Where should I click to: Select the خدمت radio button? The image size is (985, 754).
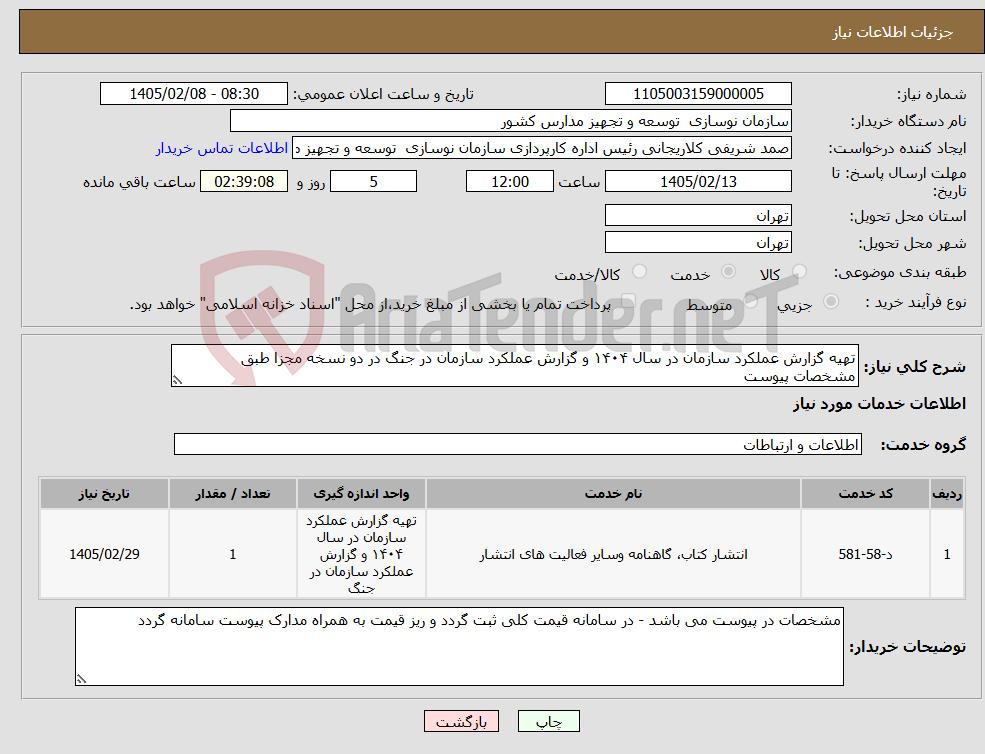click(728, 271)
